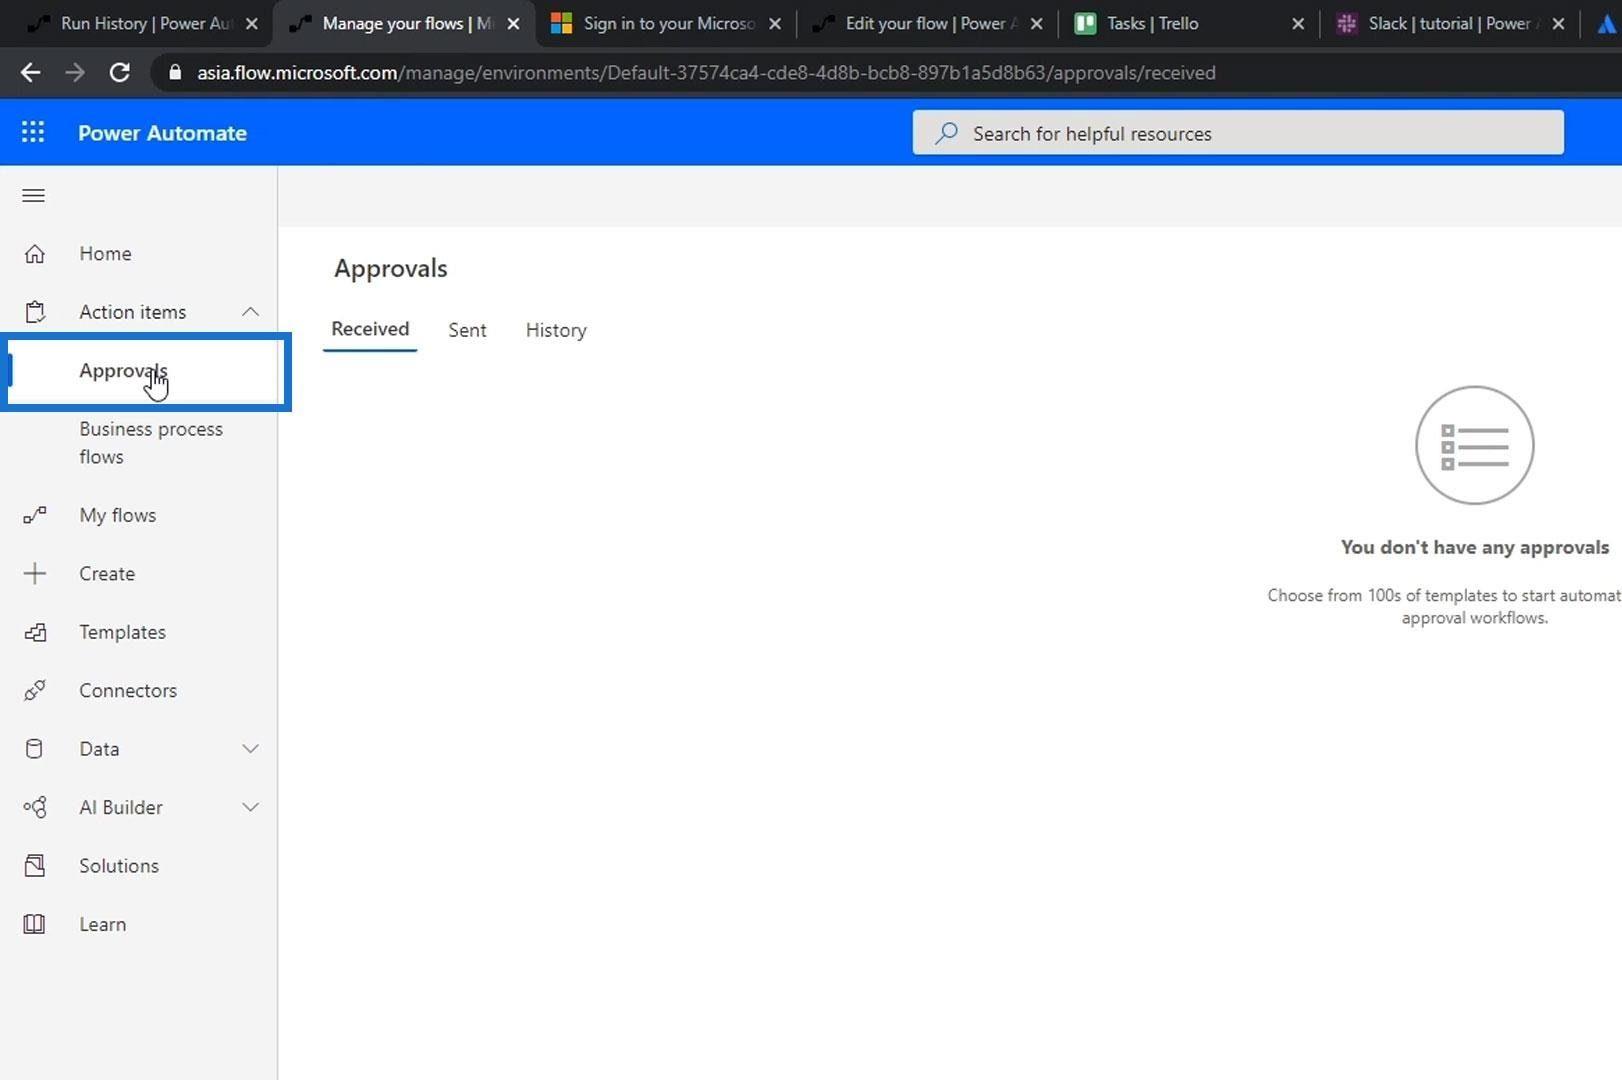Click the Power Automate title
This screenshot has height=1080, width=1622.
click(x=162, y=133)
